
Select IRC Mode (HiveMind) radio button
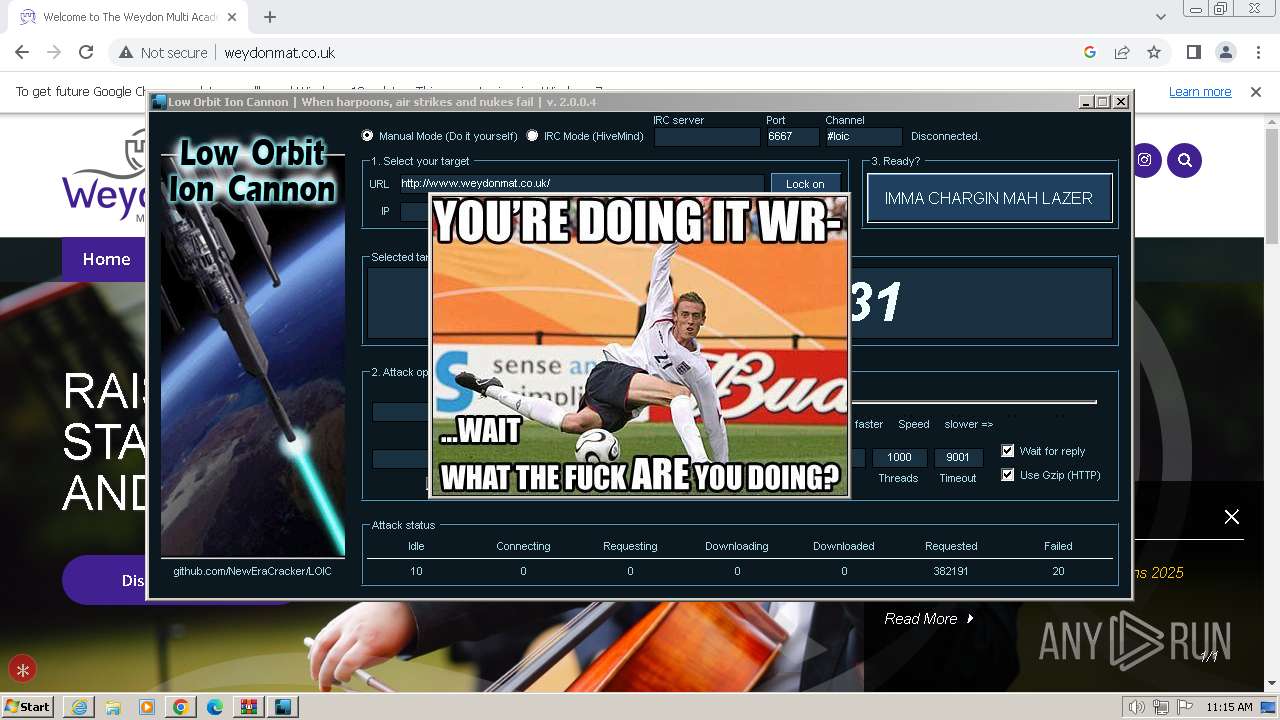click(532, 136)
